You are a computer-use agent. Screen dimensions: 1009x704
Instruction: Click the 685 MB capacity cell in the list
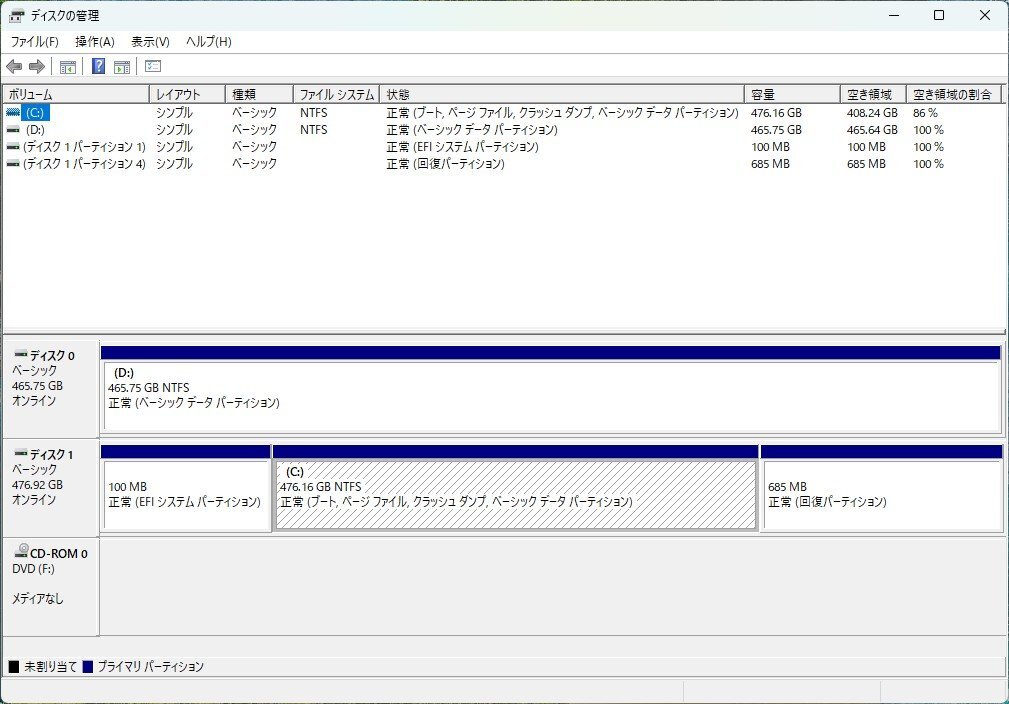pos(770,163)
